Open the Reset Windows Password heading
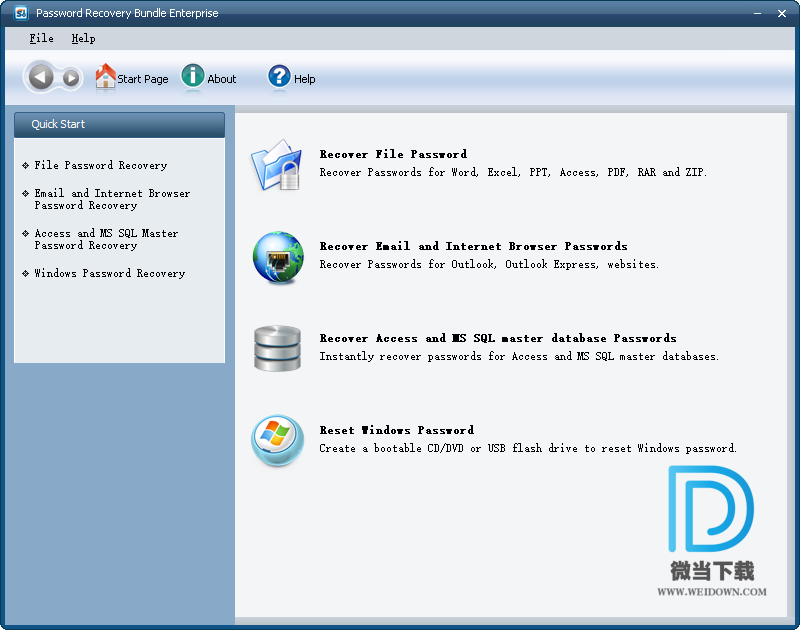800x630 pixels. [396, 430]
